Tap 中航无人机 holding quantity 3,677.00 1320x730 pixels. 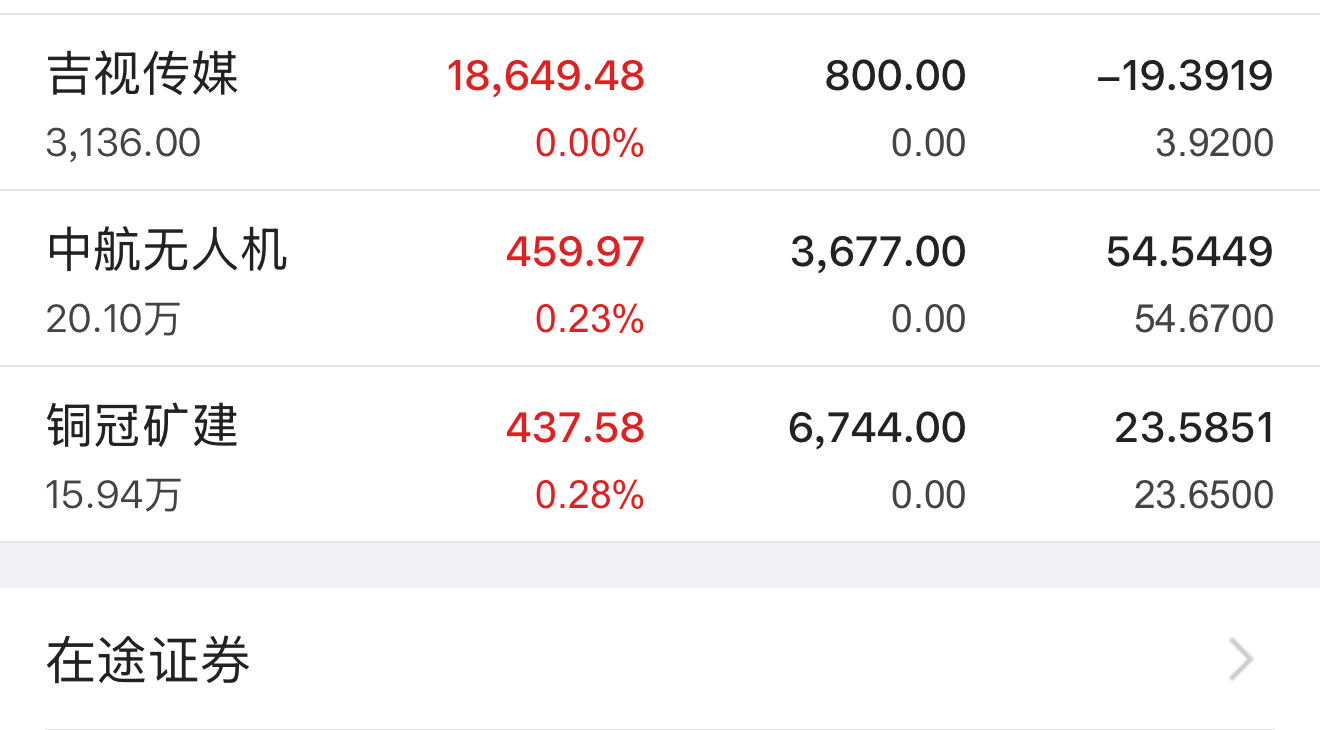[878, 252]
